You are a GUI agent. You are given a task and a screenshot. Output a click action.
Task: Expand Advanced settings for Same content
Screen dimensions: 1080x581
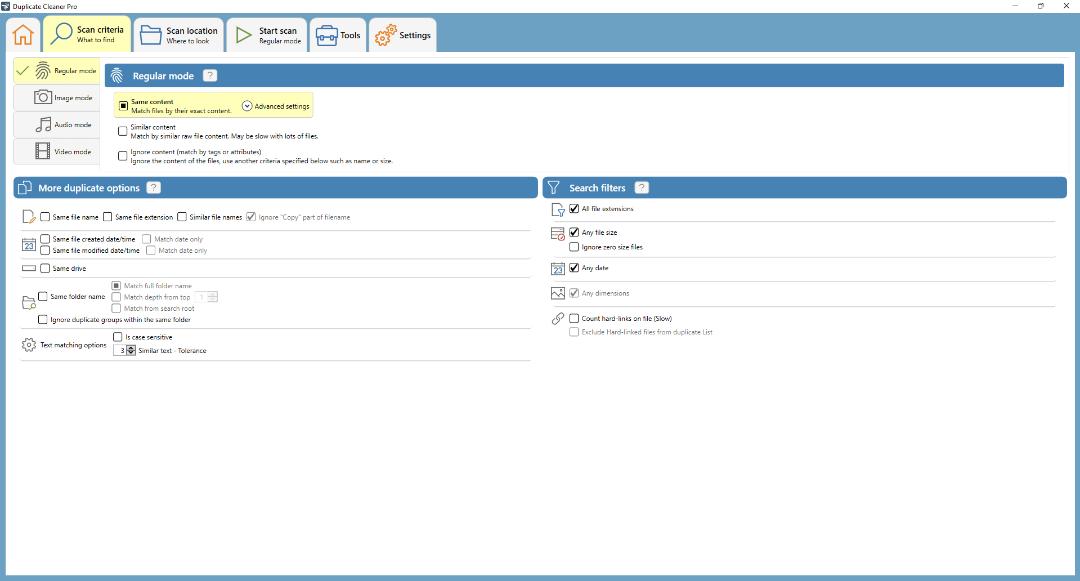[x=276, y=106]
